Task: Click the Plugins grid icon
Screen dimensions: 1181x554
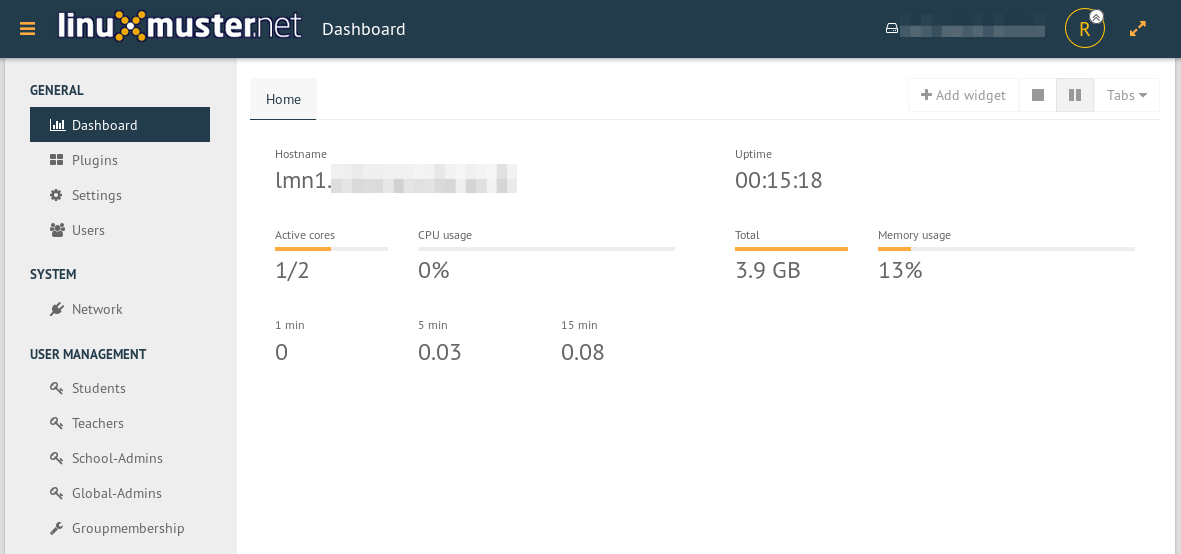Action: [x=57, y=160]
